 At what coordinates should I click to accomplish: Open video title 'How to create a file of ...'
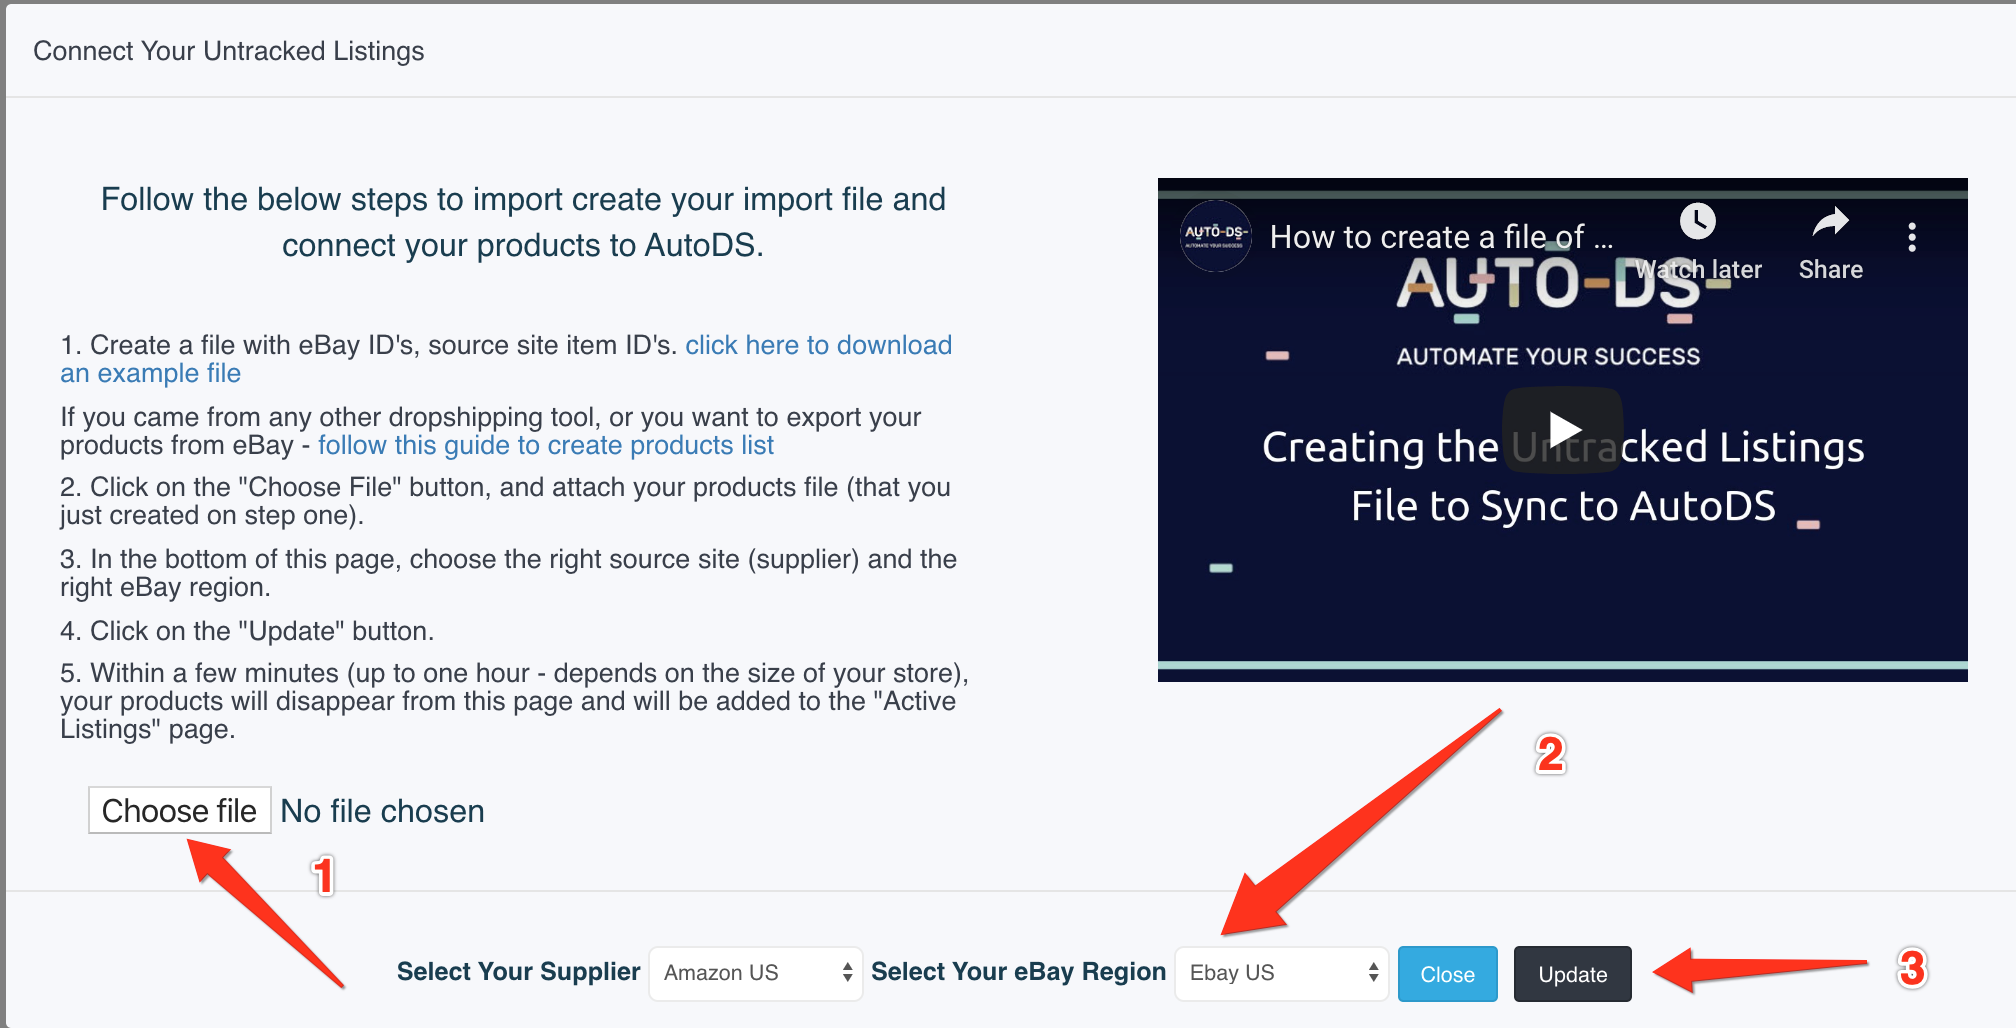1441,237
